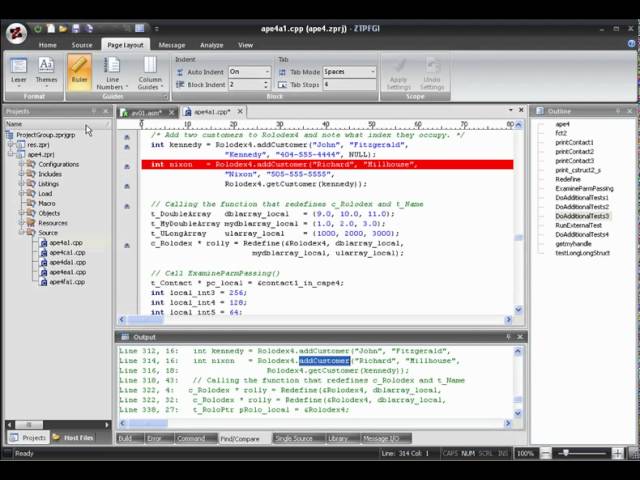Image resolution: width=640 pixels, height=480 pixels.
Task: Select the Macro folder in project tree
Action: (x=47, y=203)
